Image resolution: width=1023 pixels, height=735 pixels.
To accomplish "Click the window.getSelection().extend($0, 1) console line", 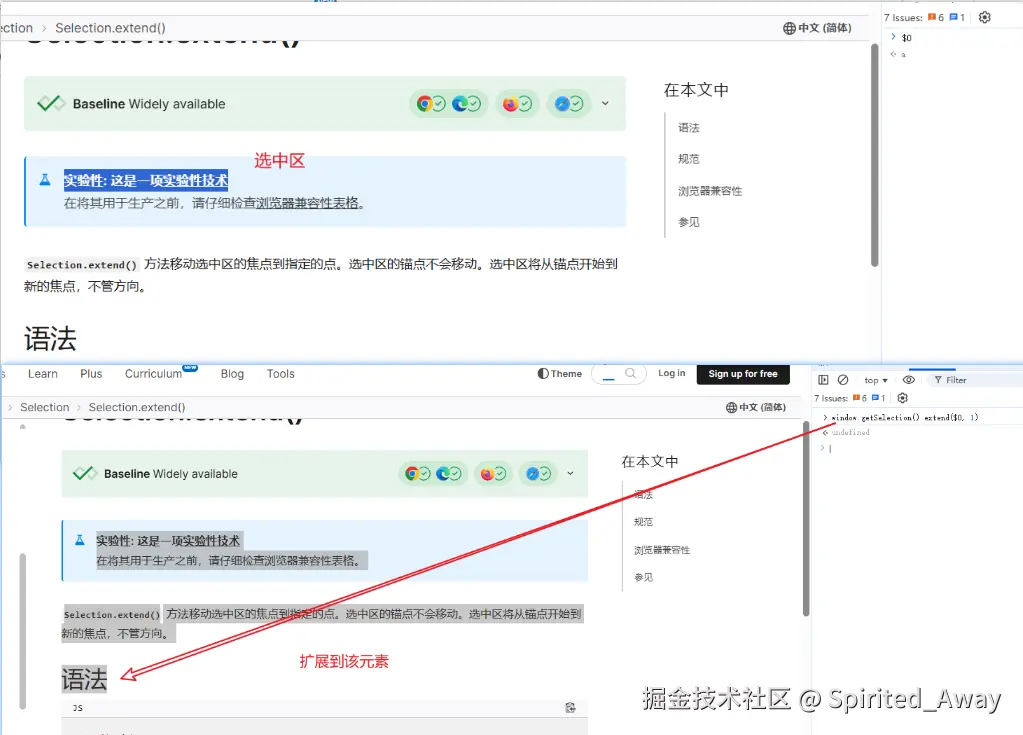I will point(904,417).
